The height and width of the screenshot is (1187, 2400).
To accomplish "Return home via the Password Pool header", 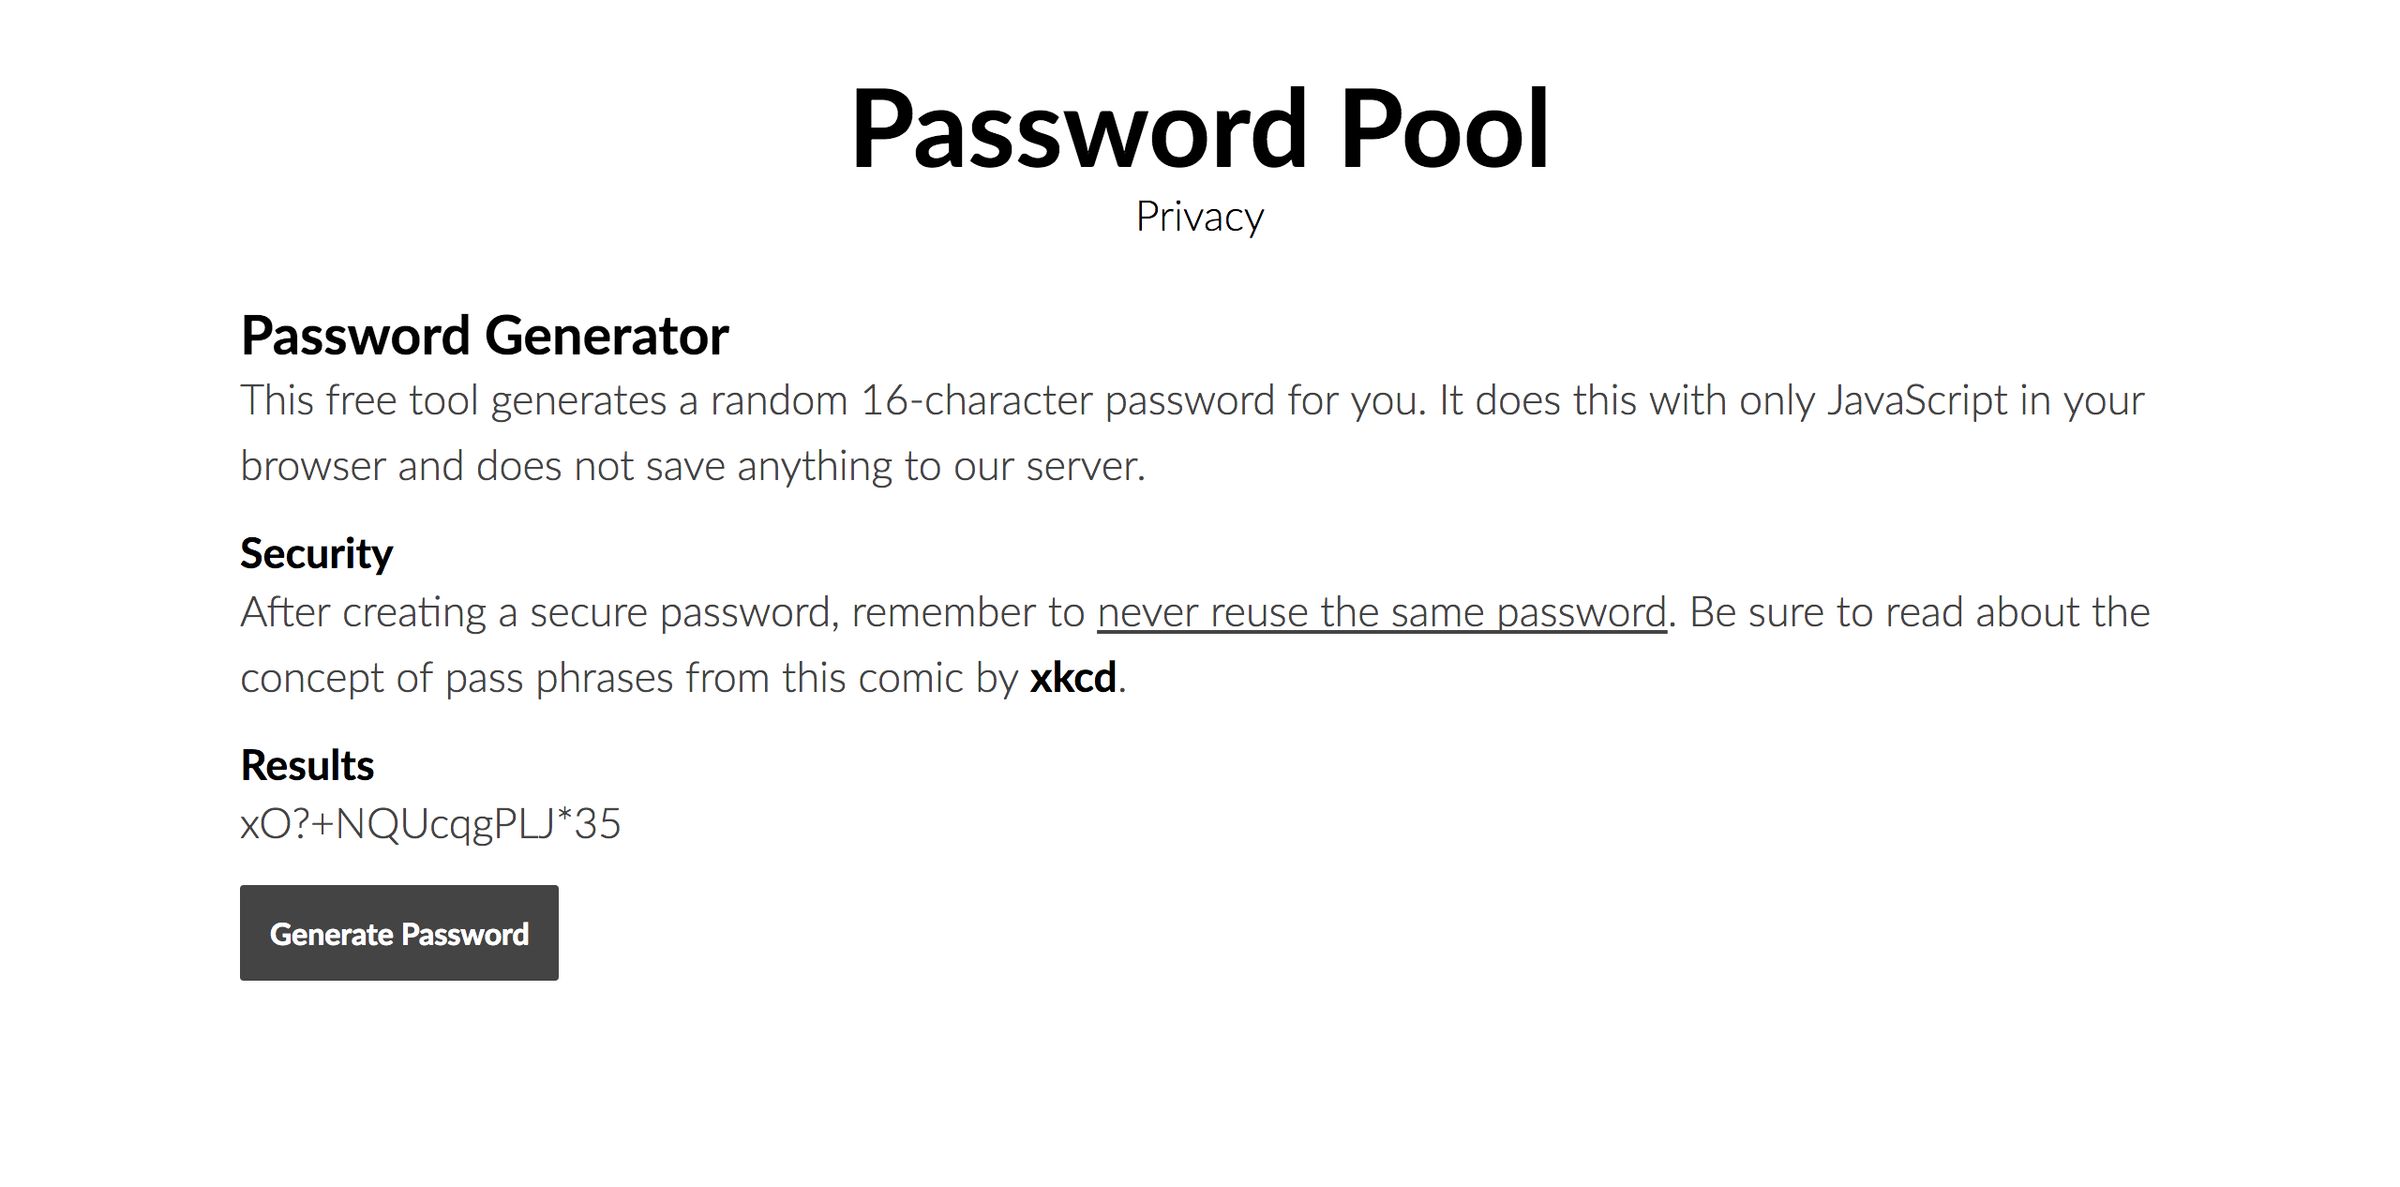I will pyautogui.click(x=1200, y=128).
